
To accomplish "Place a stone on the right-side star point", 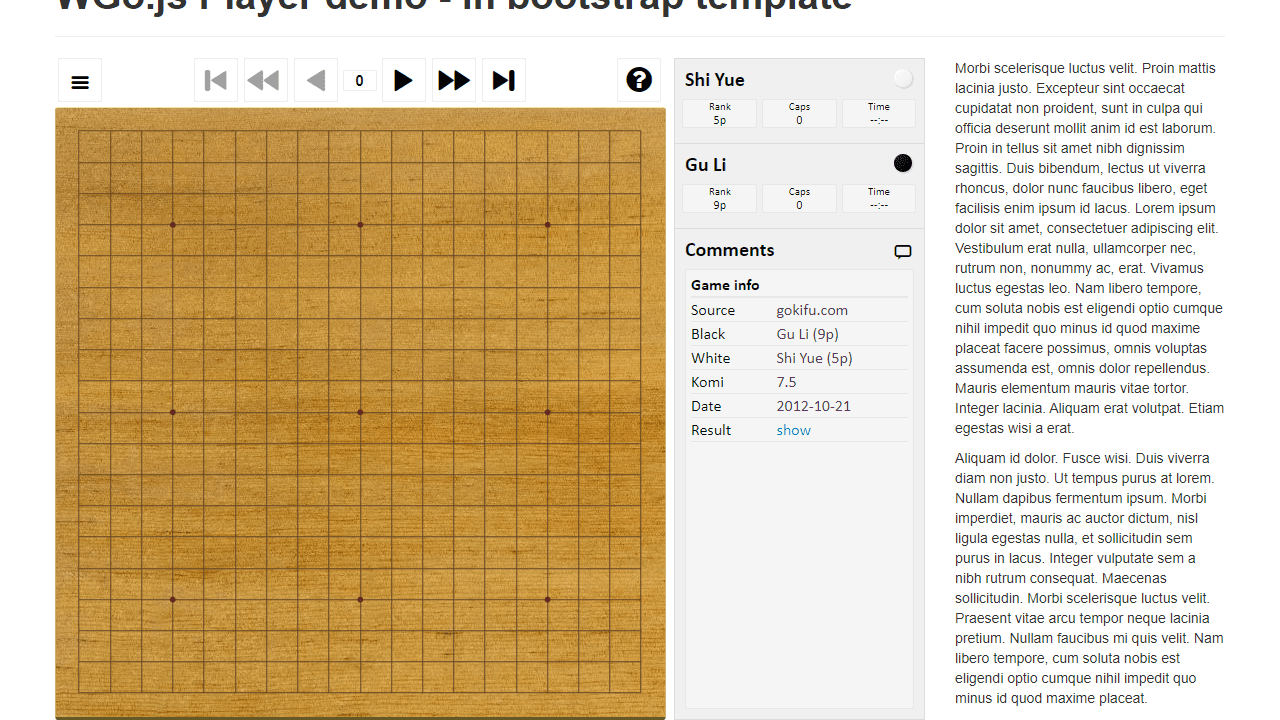I will click(547, 412).
